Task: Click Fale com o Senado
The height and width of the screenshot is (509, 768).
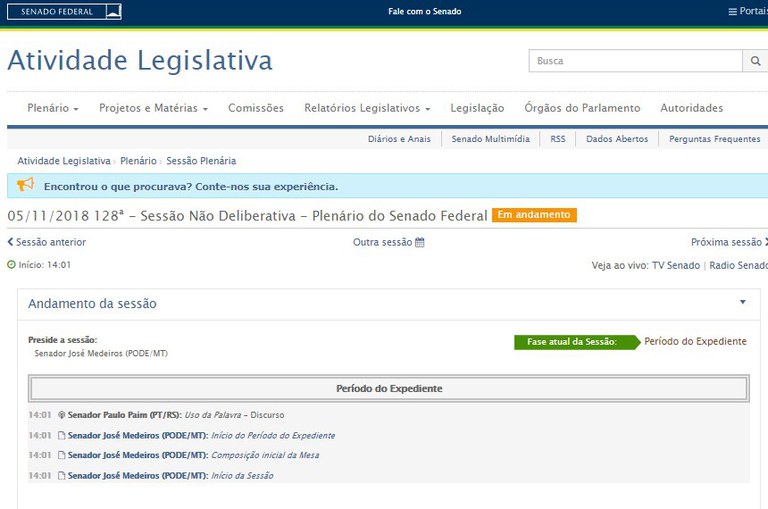Action: tap(425, 12)
